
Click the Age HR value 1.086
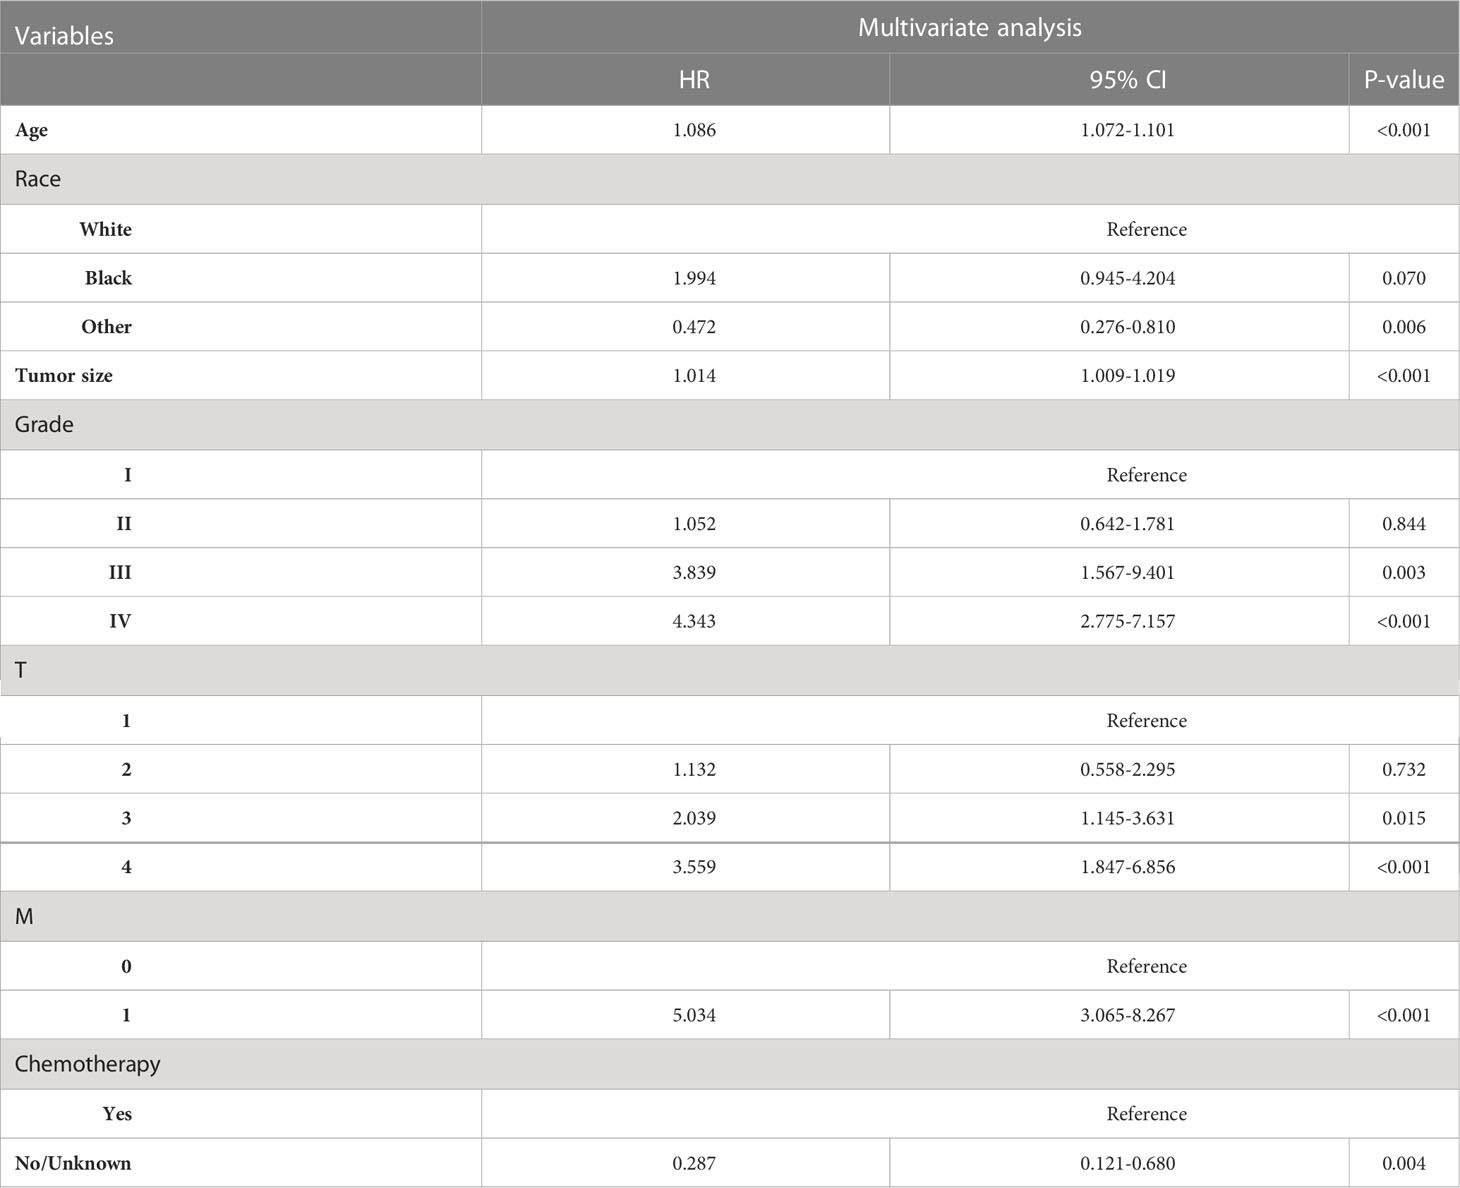click(x=694, y=130)
